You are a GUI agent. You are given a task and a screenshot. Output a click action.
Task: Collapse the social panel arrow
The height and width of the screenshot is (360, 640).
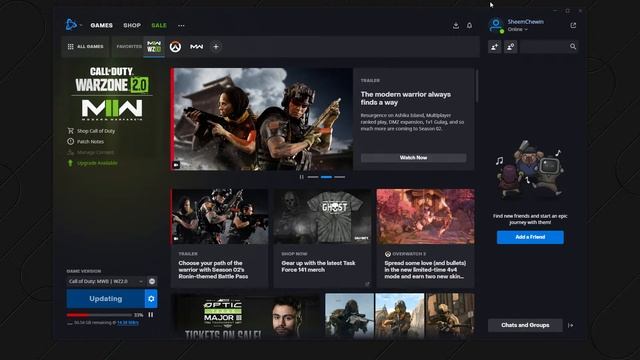click(571, 325)
